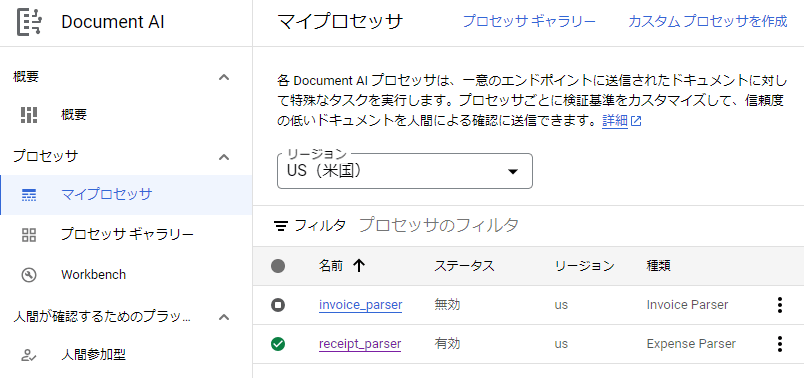Click the フィルタ label

[320, 225]
